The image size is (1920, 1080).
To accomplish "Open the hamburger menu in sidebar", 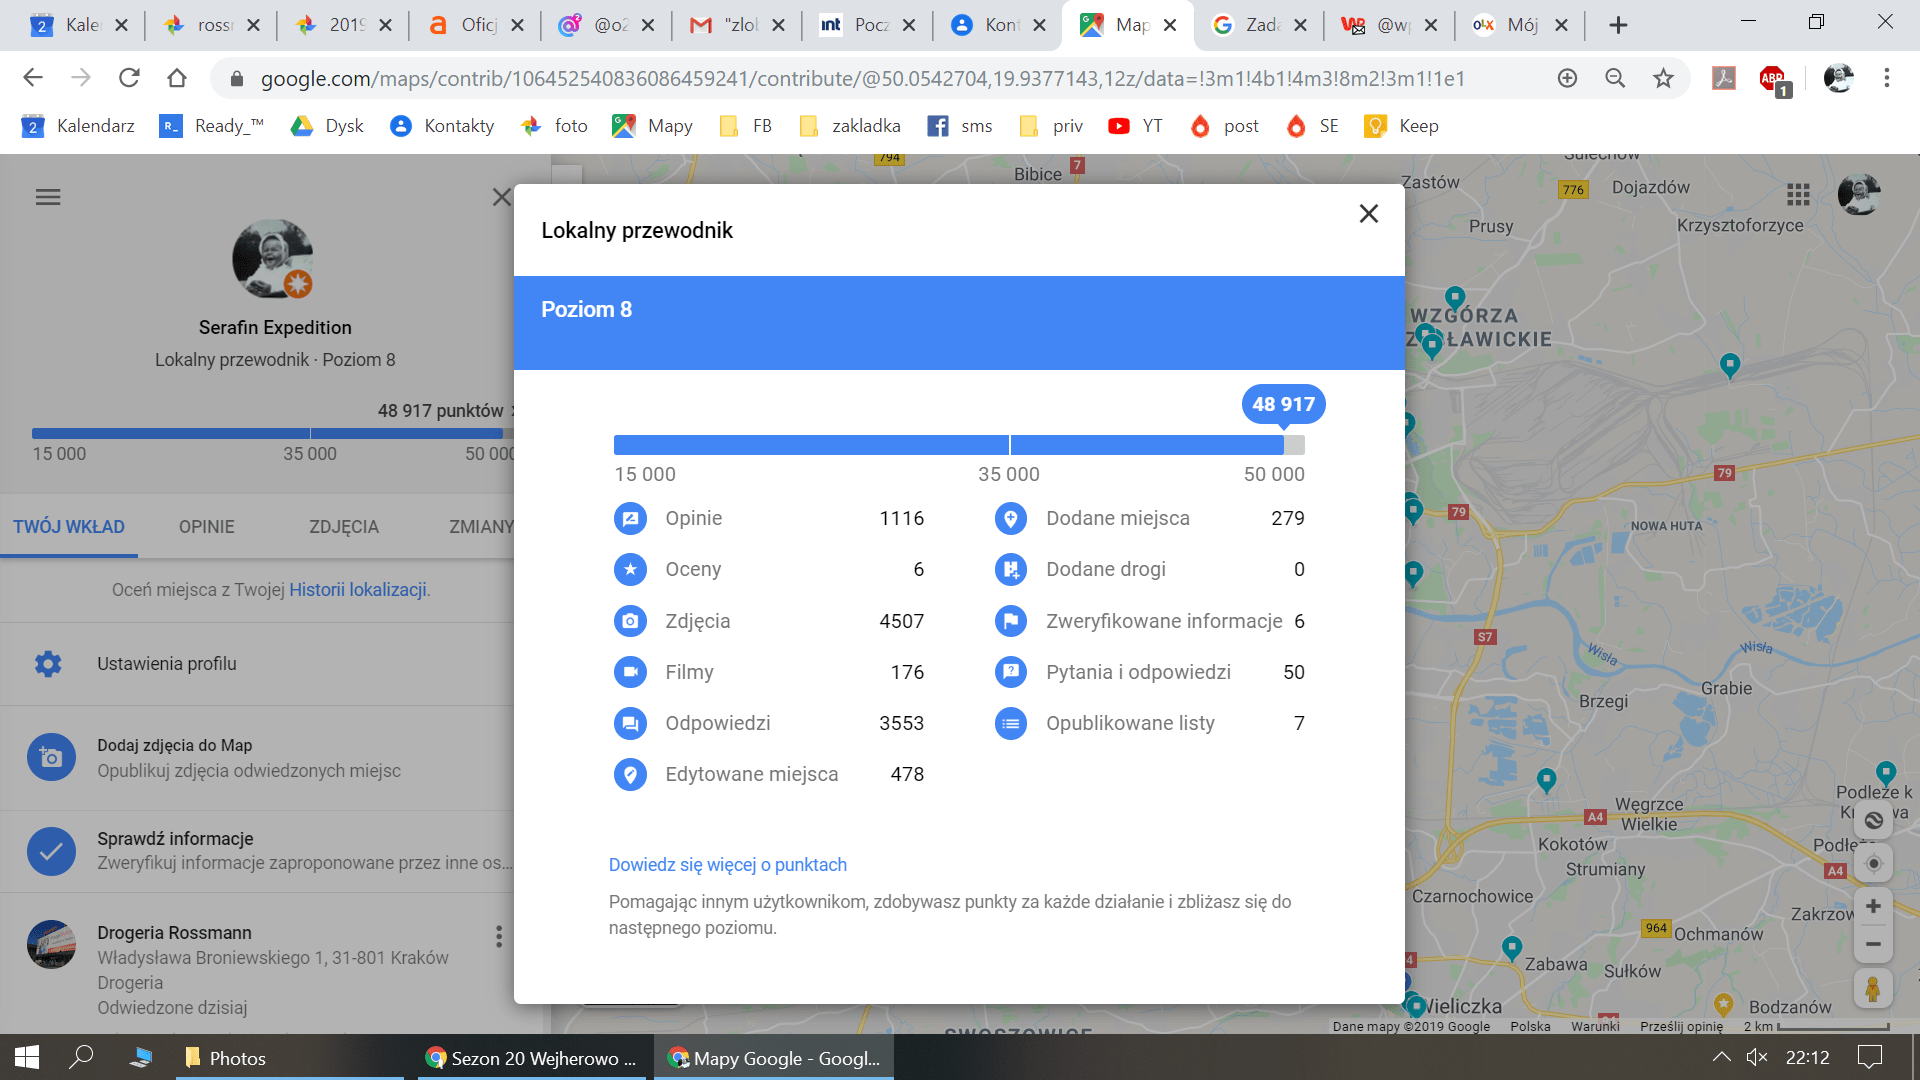I will (x=48, y=197).
